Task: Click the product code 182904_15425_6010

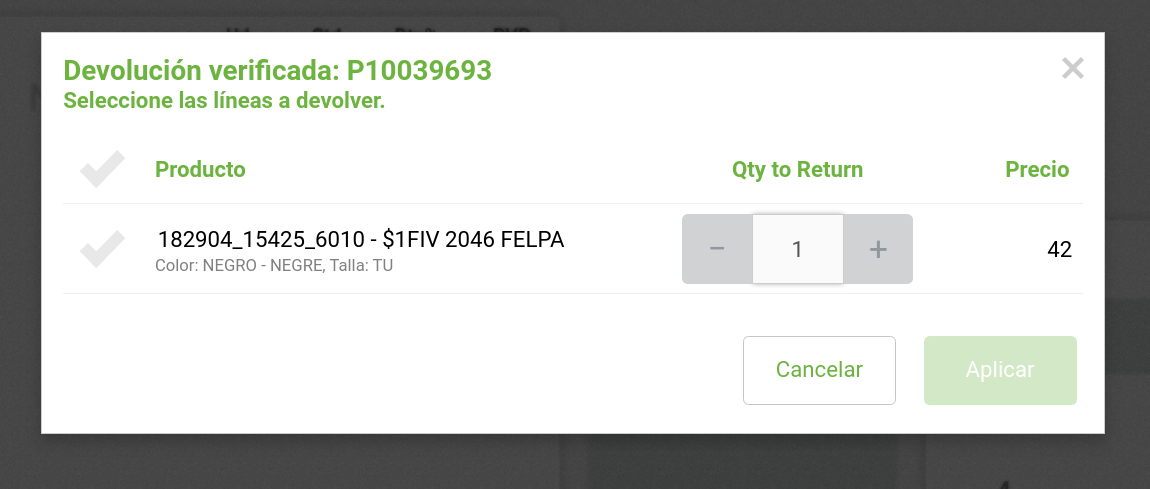Action: click(260, 240)
